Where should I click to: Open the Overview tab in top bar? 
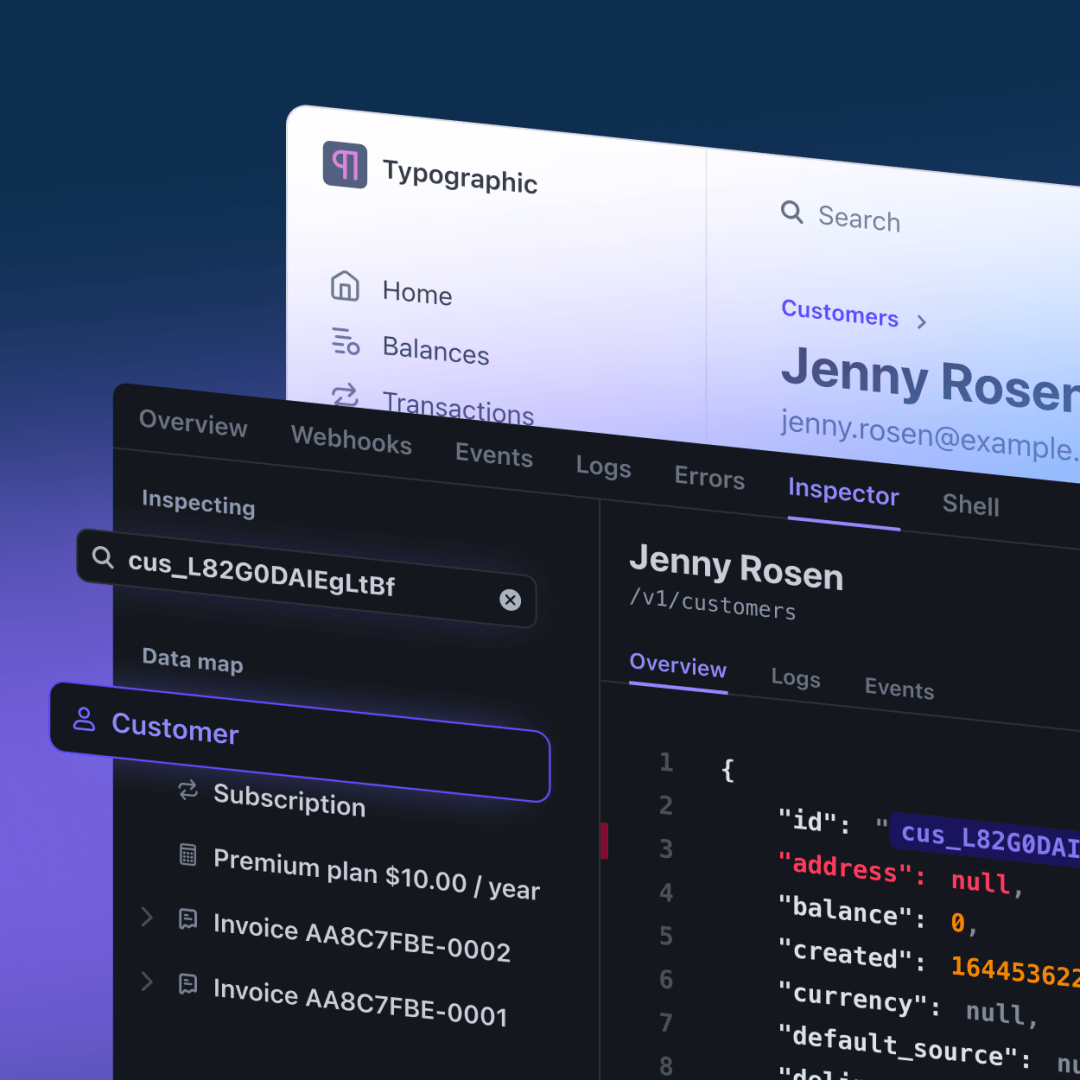coord(193,423)
